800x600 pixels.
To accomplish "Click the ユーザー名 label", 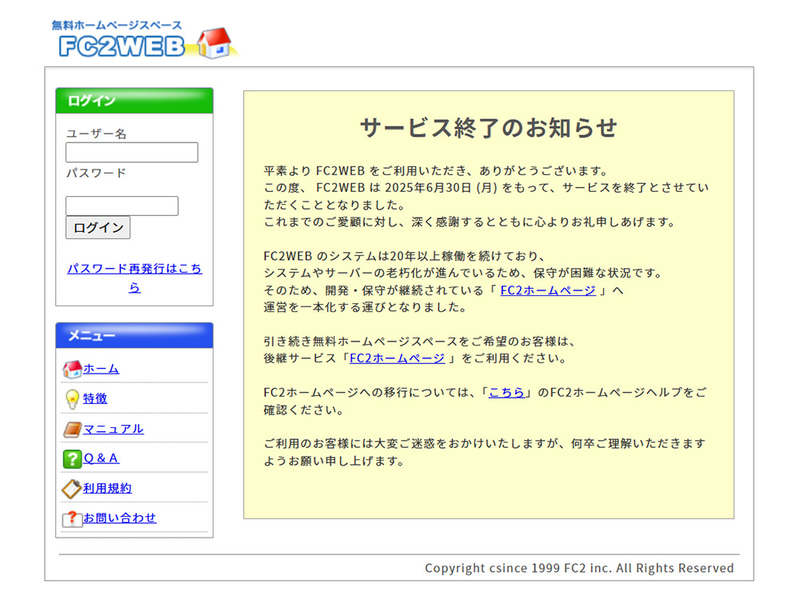I will (x=96, y=134).
